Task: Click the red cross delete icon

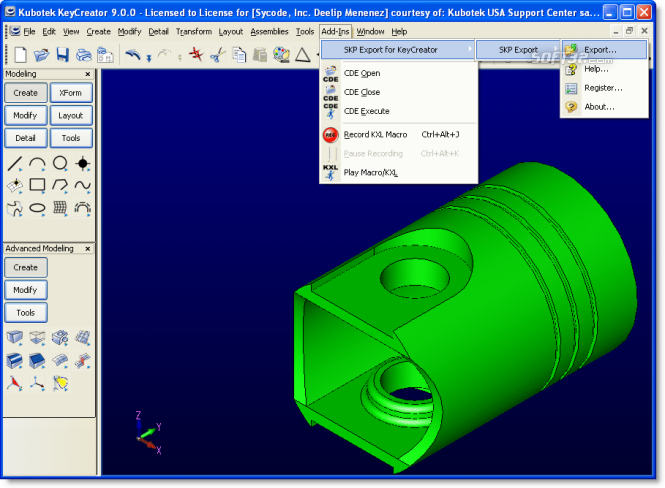Action: pyautogui.click(x=196, y=54)
